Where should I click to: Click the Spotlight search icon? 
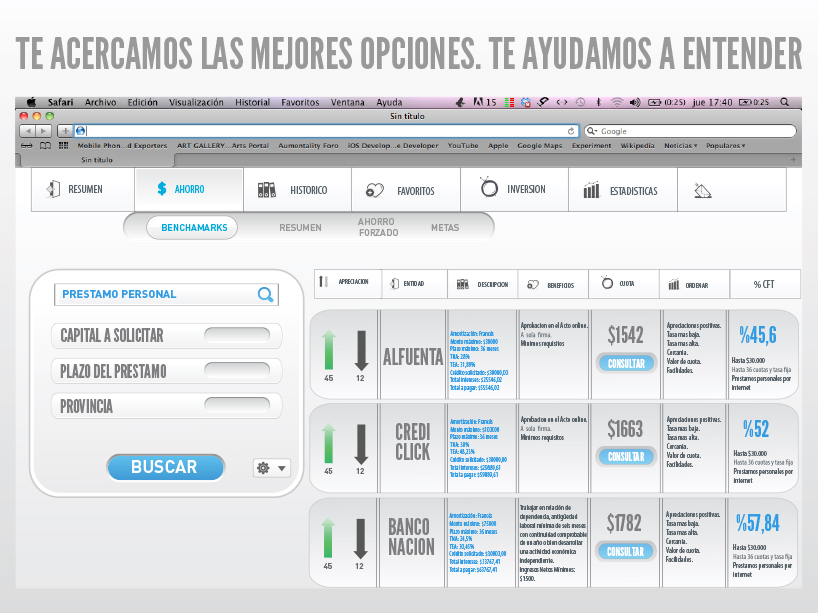pyautogui.click(x=785, y=102)
